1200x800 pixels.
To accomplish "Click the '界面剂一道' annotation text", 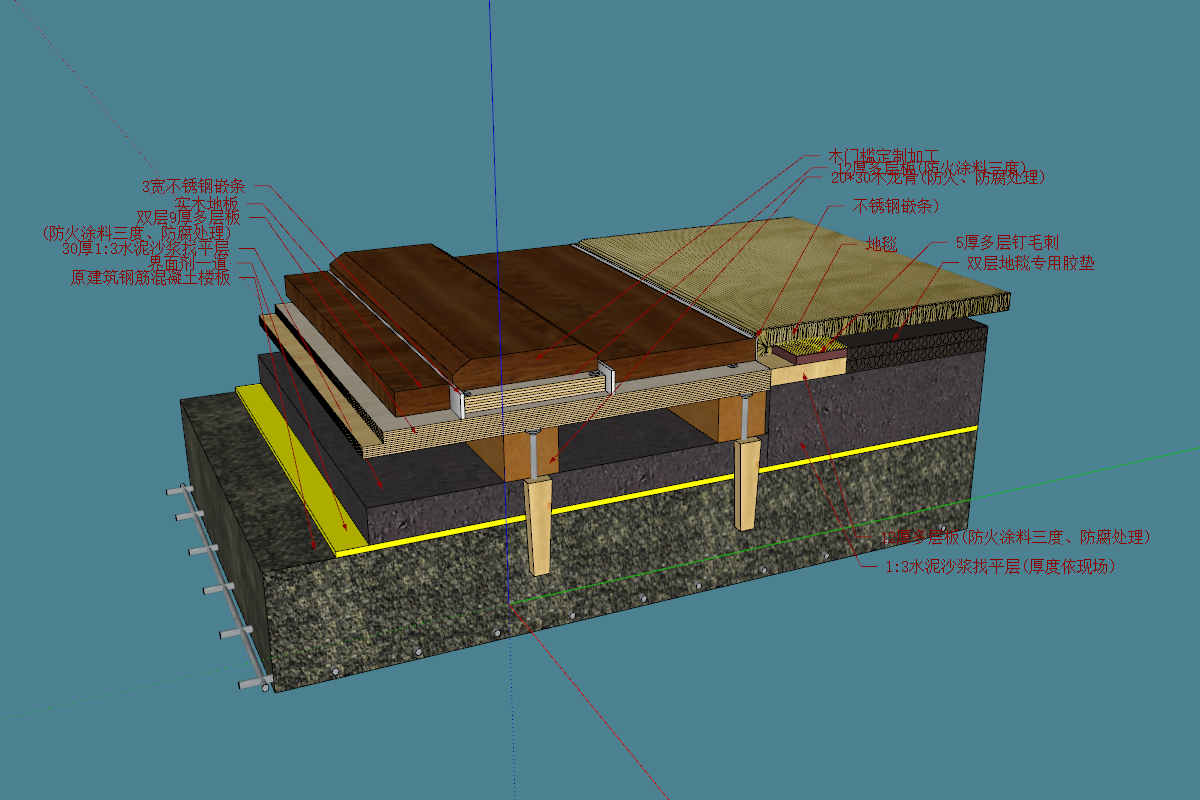I will coord(190,263).
